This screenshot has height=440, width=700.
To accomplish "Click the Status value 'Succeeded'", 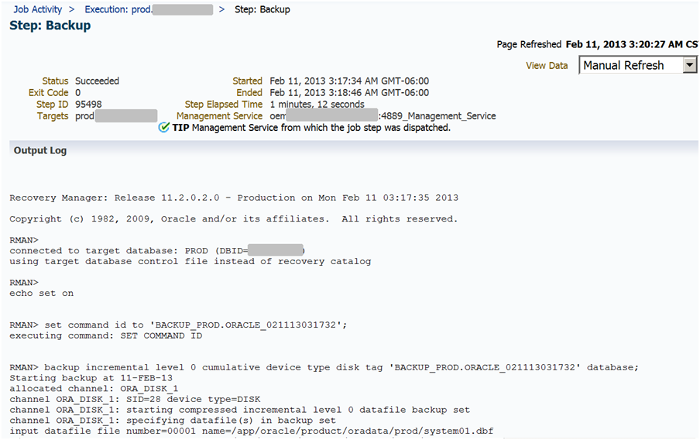I will [97, 81].
